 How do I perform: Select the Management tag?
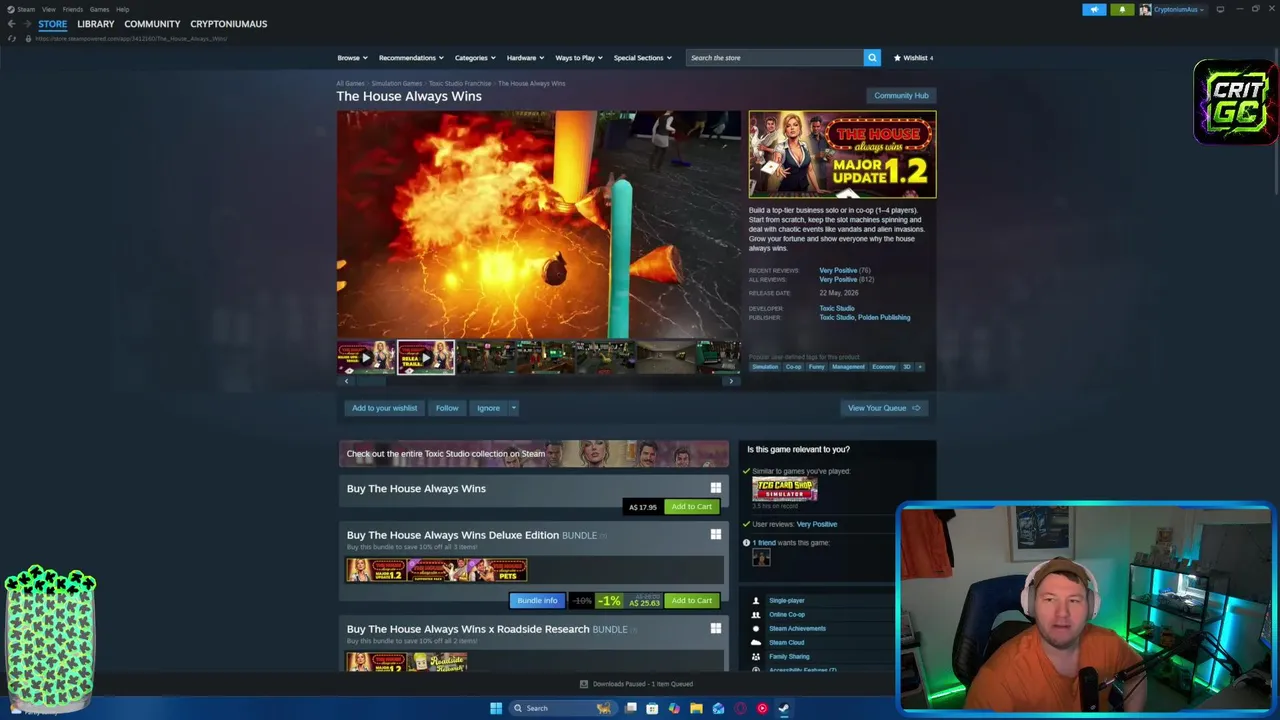coord(848,367)
